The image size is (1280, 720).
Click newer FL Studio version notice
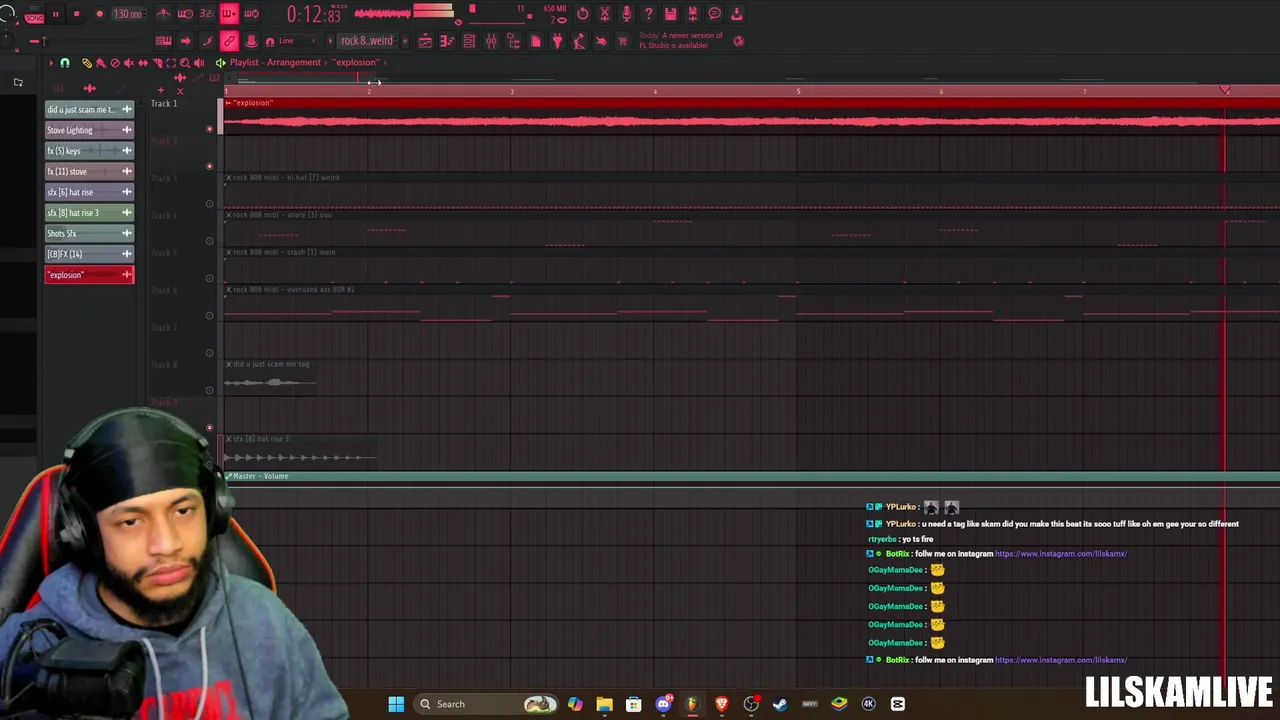(681, 41)
